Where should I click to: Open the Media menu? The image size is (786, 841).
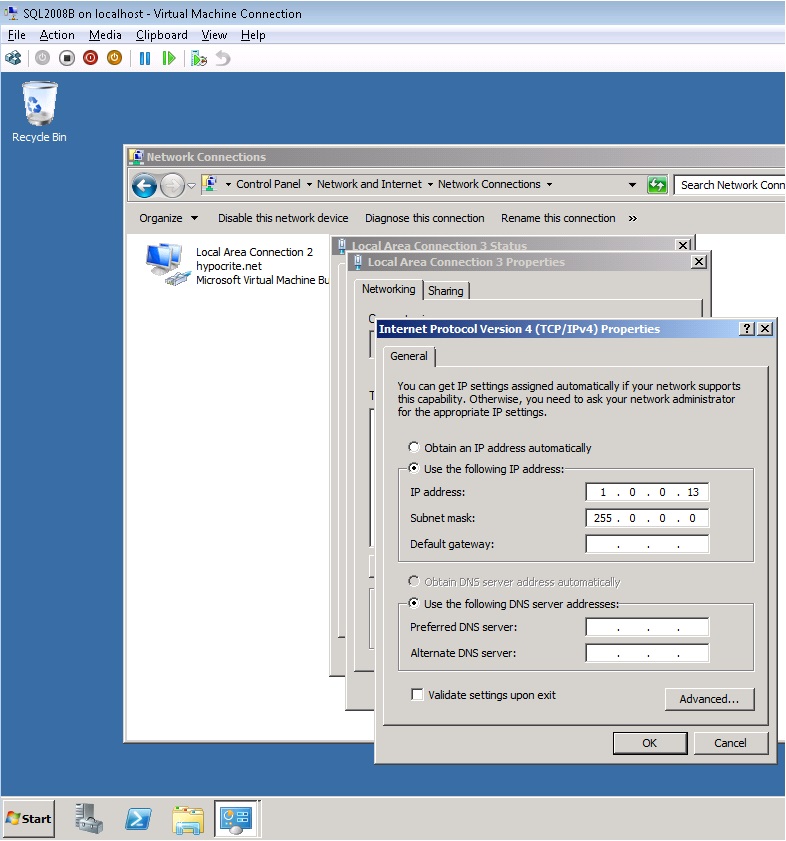pos(105,35)
